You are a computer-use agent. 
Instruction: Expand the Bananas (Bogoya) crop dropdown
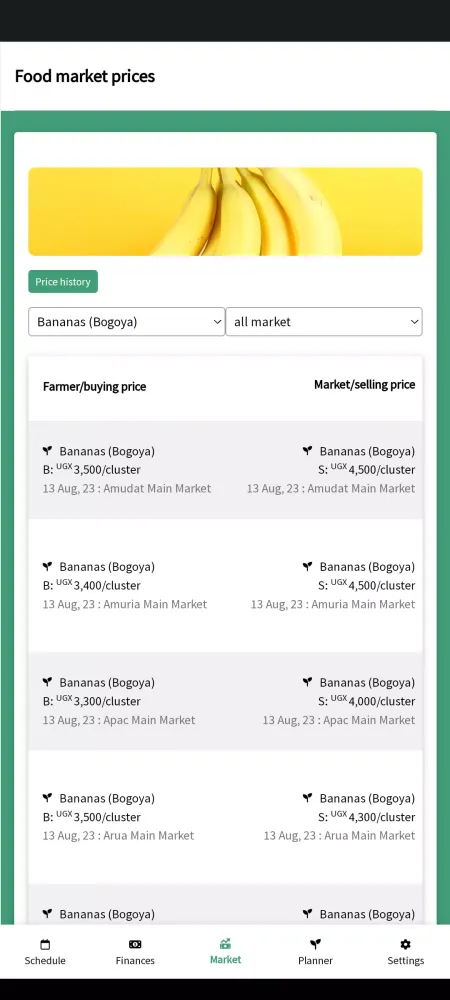coord(126,321)
